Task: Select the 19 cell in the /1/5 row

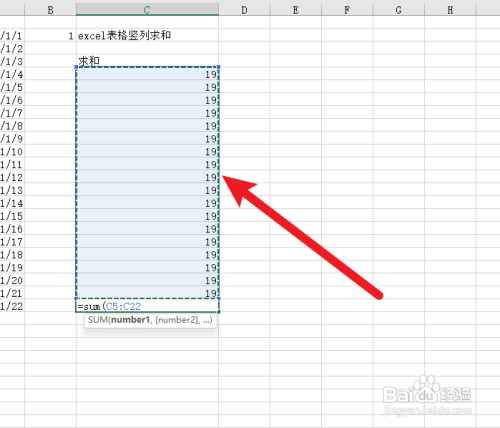Action: click(147, 87)
